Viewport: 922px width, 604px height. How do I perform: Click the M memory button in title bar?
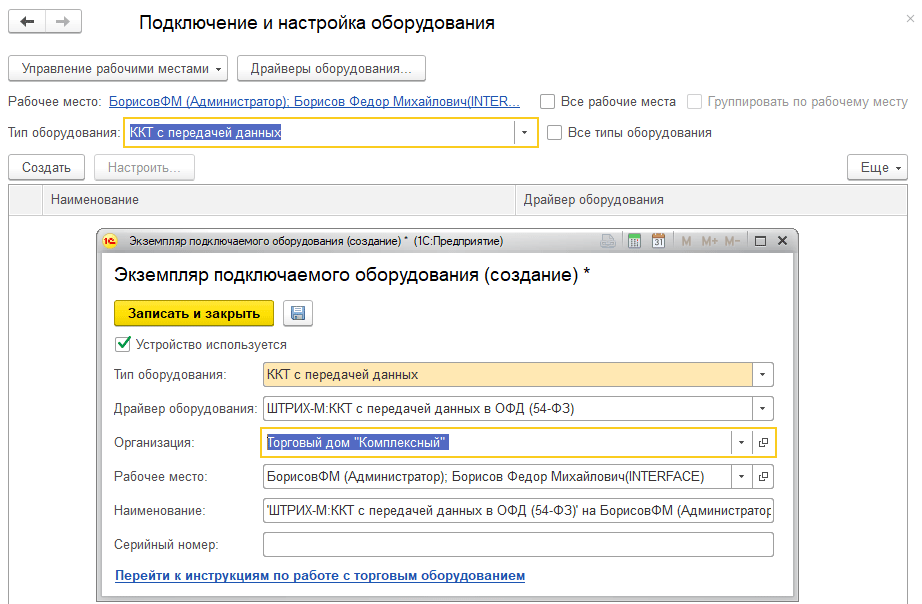point(686,241)
